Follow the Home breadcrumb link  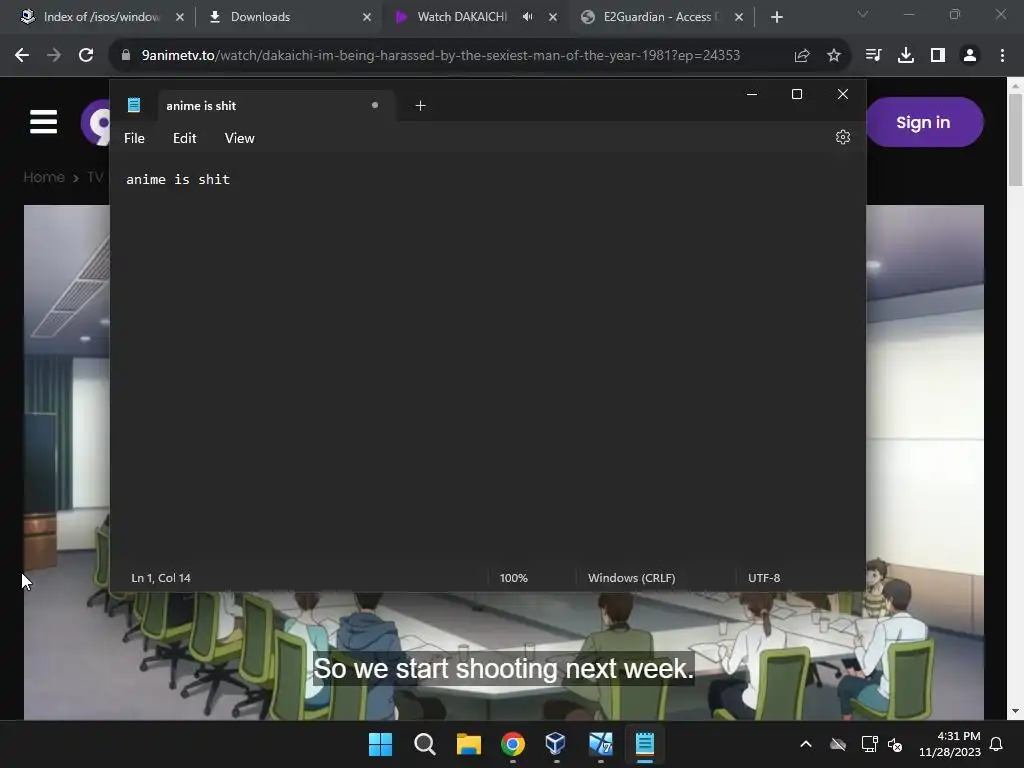44,177
